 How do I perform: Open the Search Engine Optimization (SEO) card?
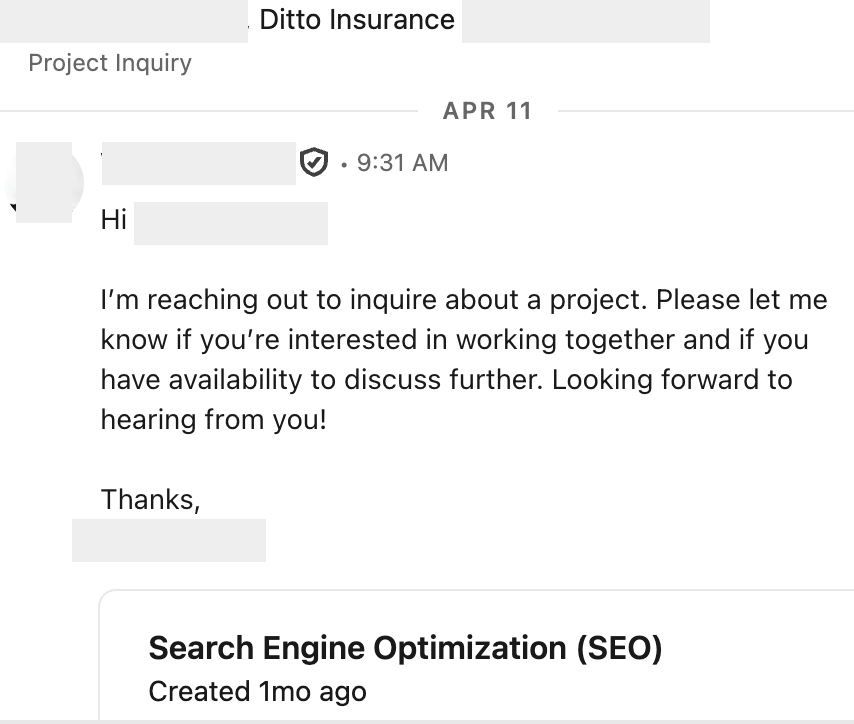476,656
